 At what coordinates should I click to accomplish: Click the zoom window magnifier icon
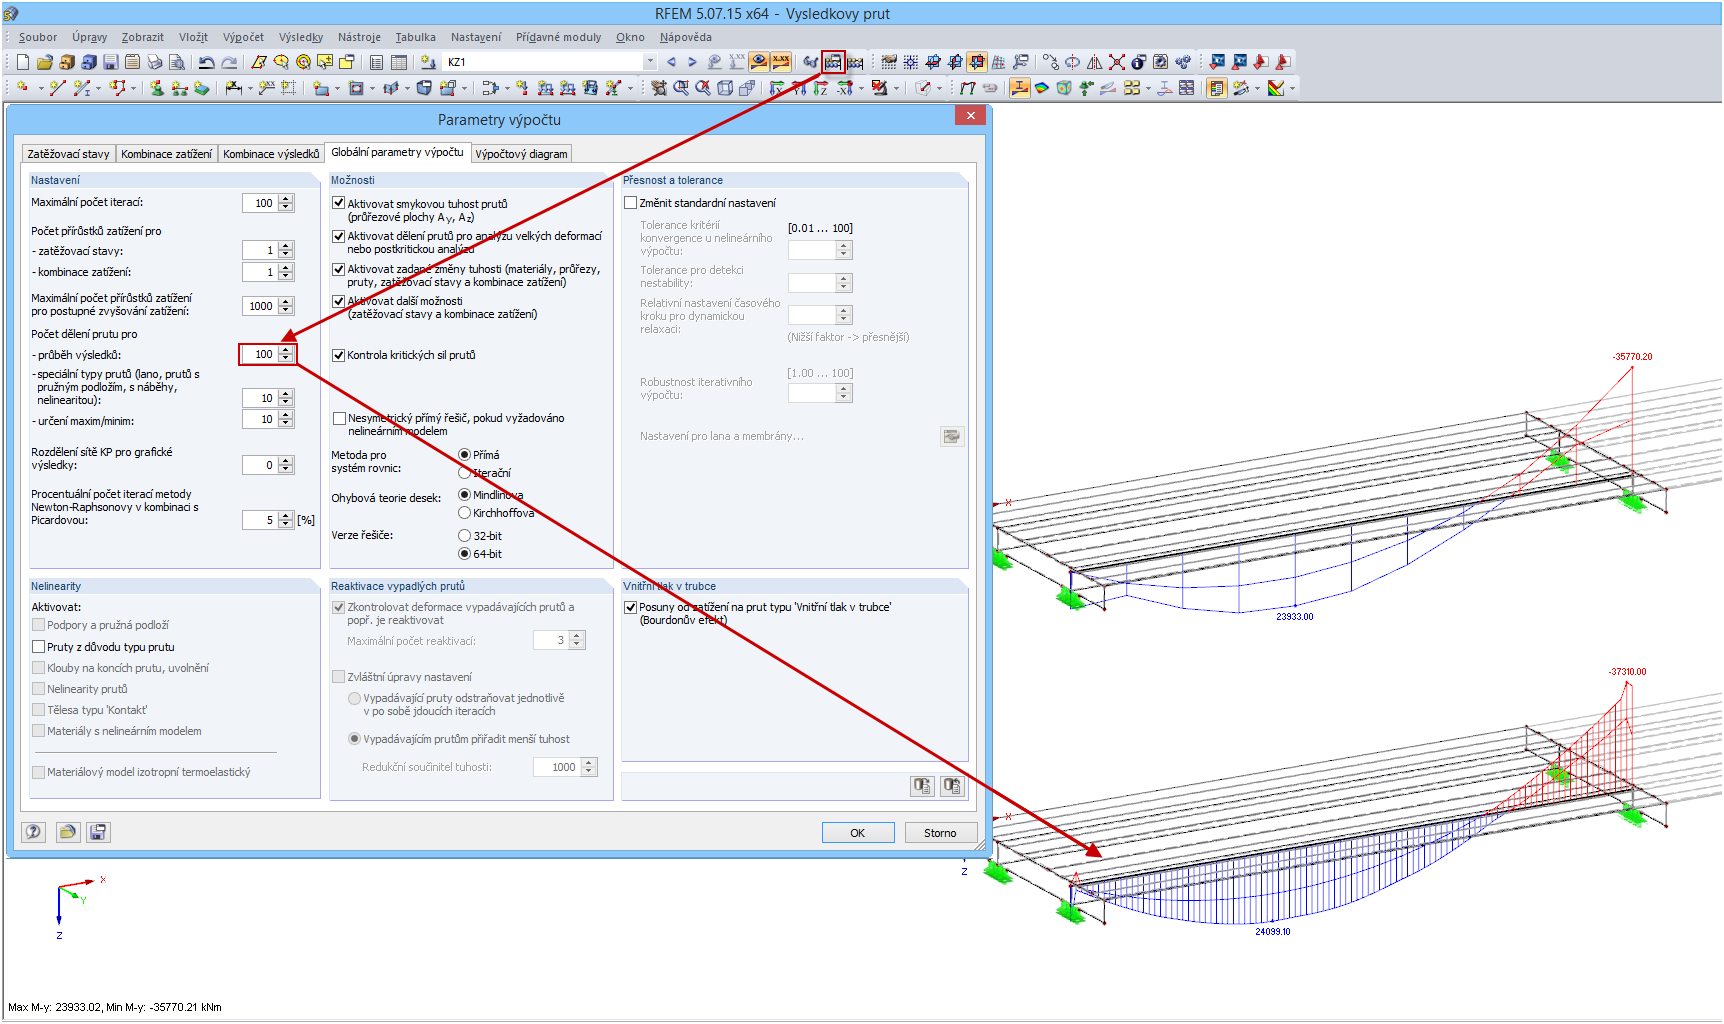point(681,88)
